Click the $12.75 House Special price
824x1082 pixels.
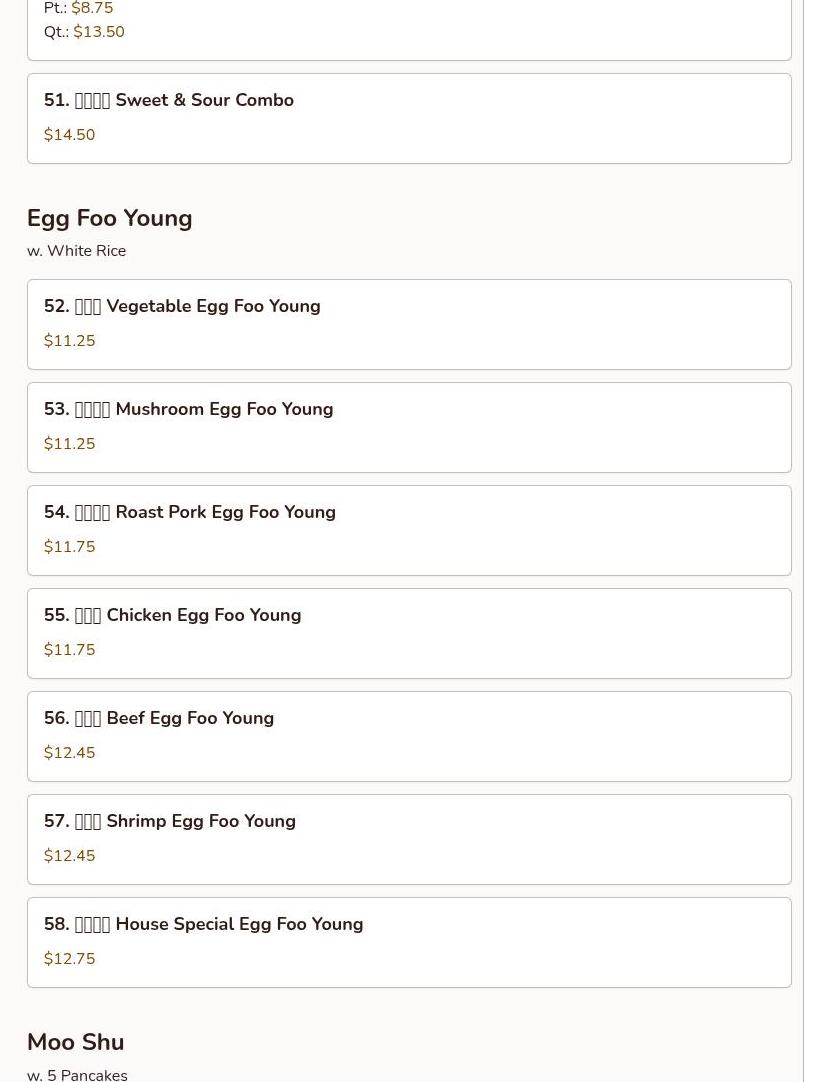(x=69, y=959)
